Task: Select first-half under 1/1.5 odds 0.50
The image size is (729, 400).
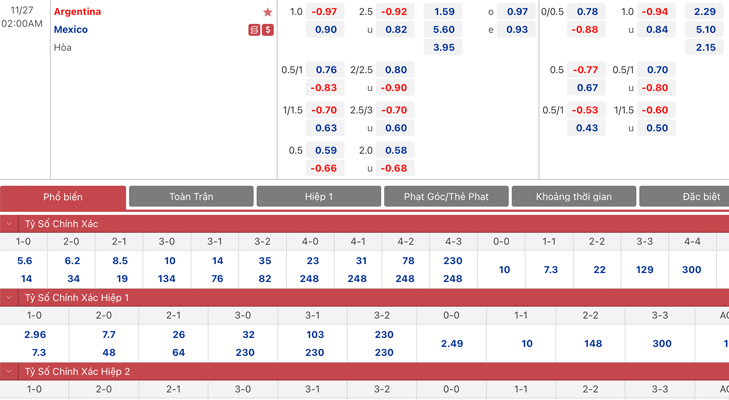Action: (656, 128)
